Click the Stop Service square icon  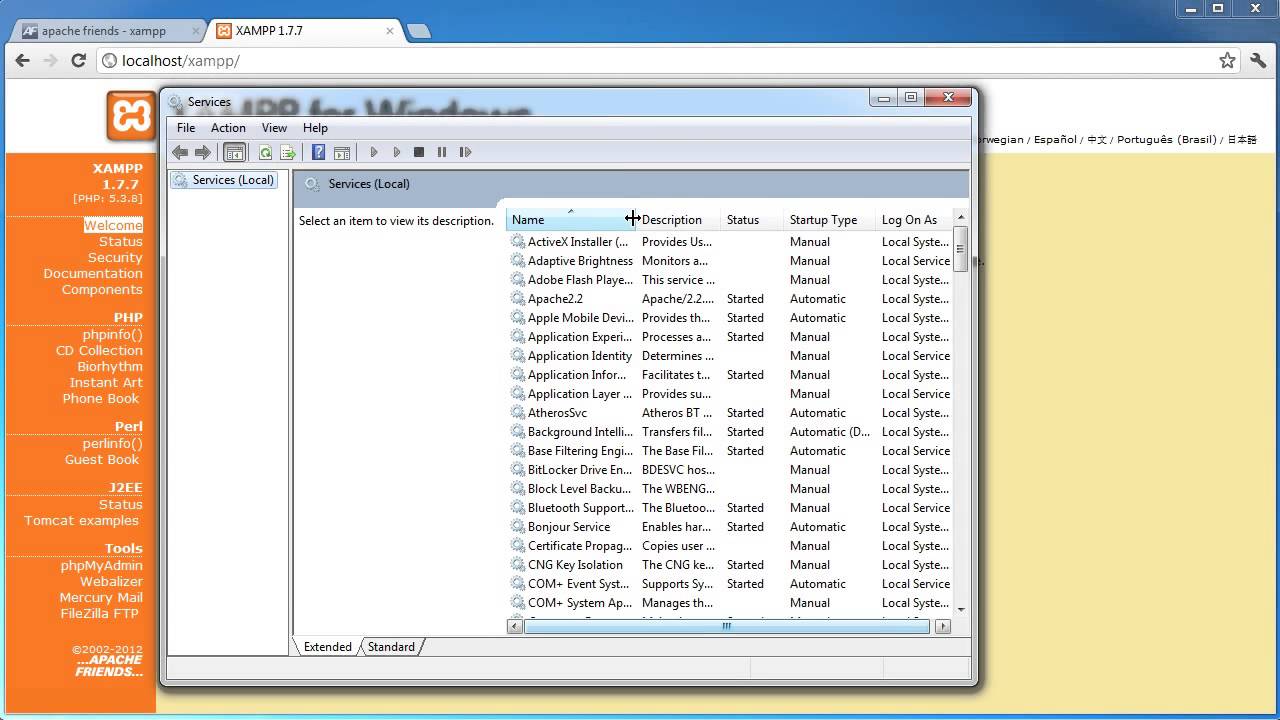(419, 152)
